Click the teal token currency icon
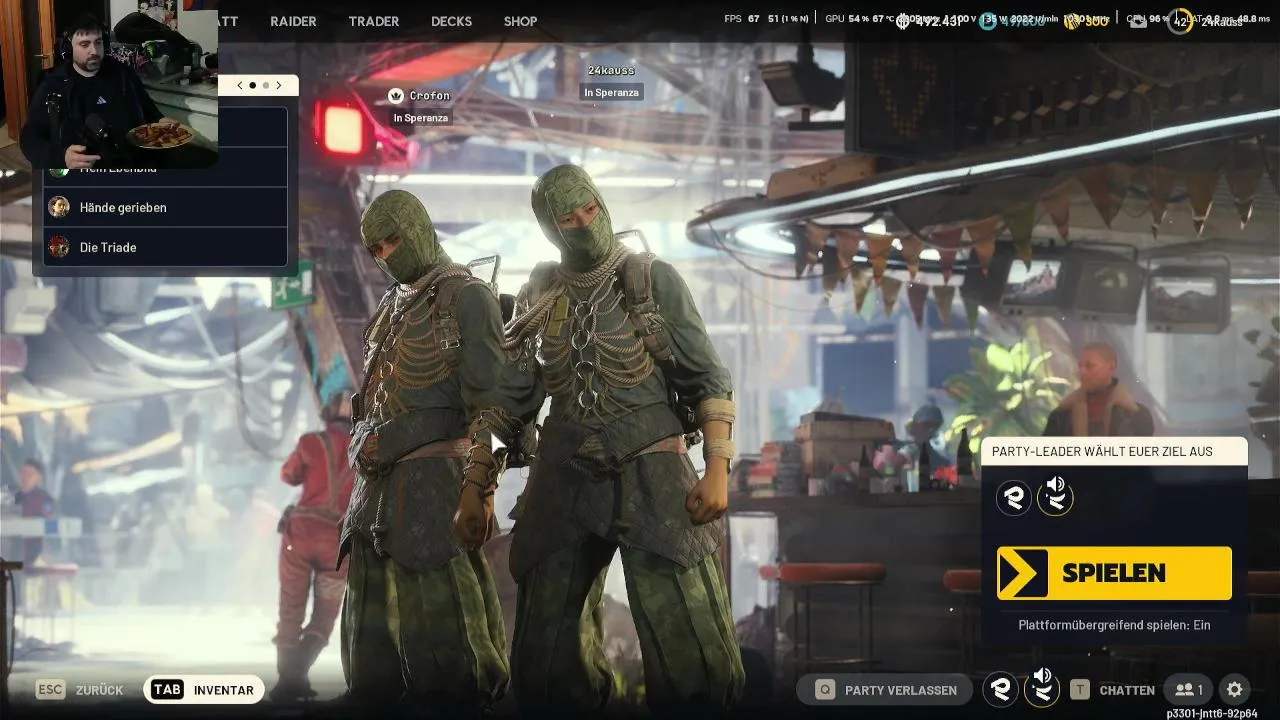1280x720 pixels. [988, 21]
